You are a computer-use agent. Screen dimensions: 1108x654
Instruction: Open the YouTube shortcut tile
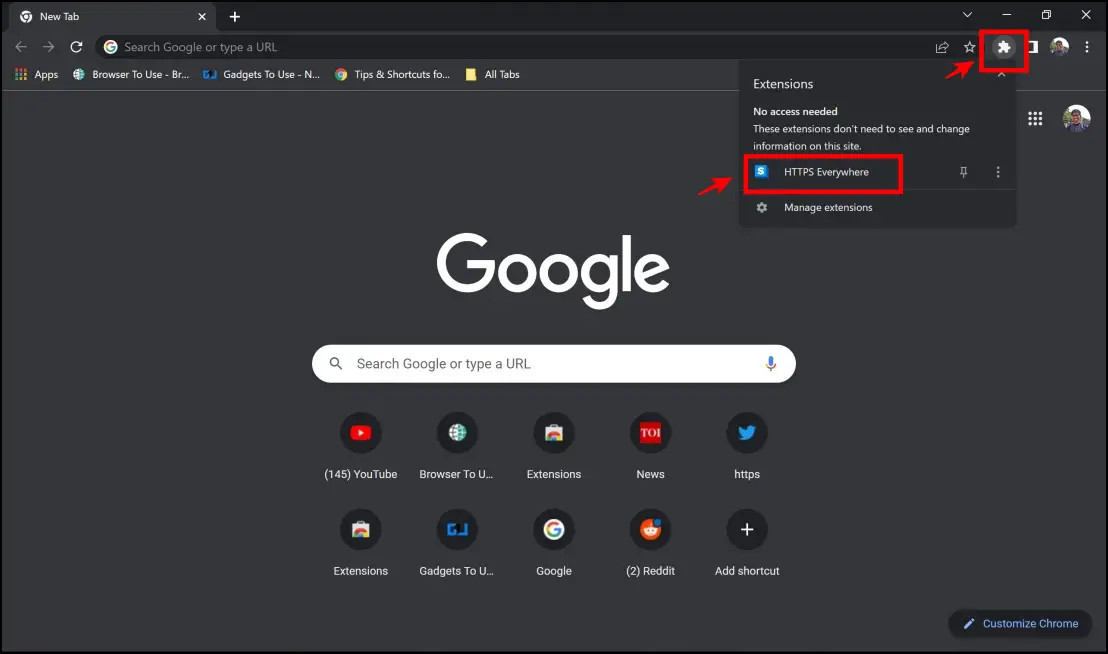360,446
